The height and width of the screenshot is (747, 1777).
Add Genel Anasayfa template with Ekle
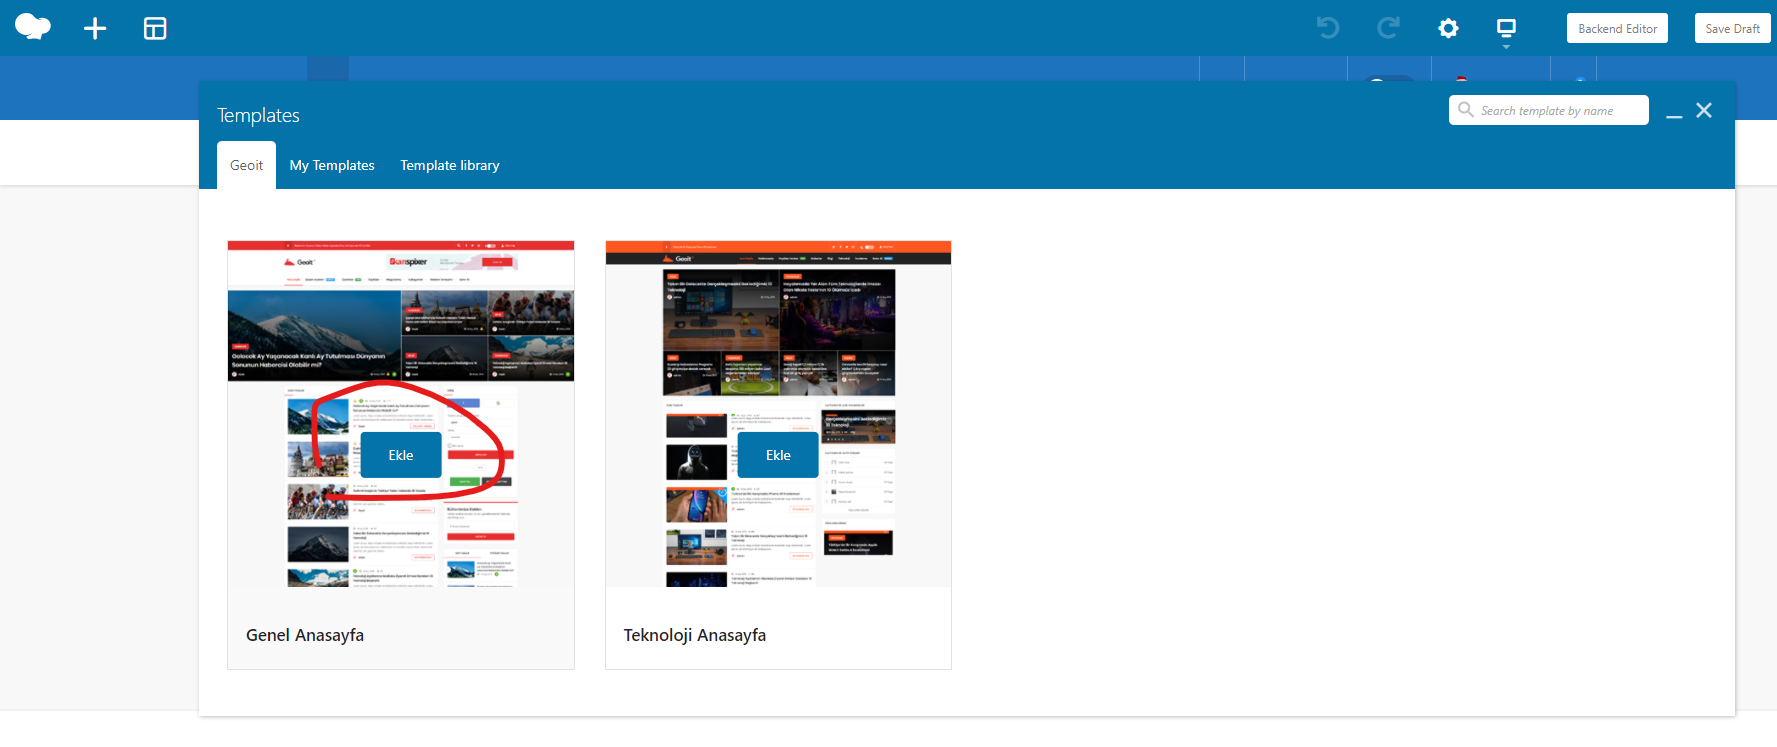coord(401,455)
